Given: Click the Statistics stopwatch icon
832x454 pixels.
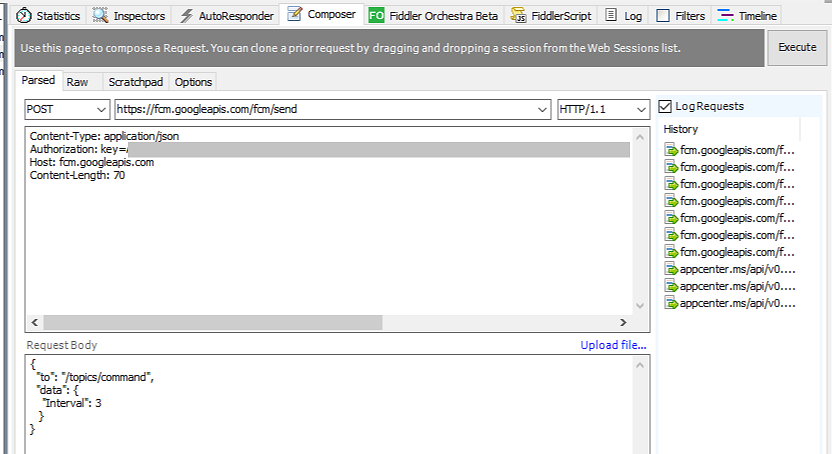Looking at the screenshot, I should click(x=24, y=16).
